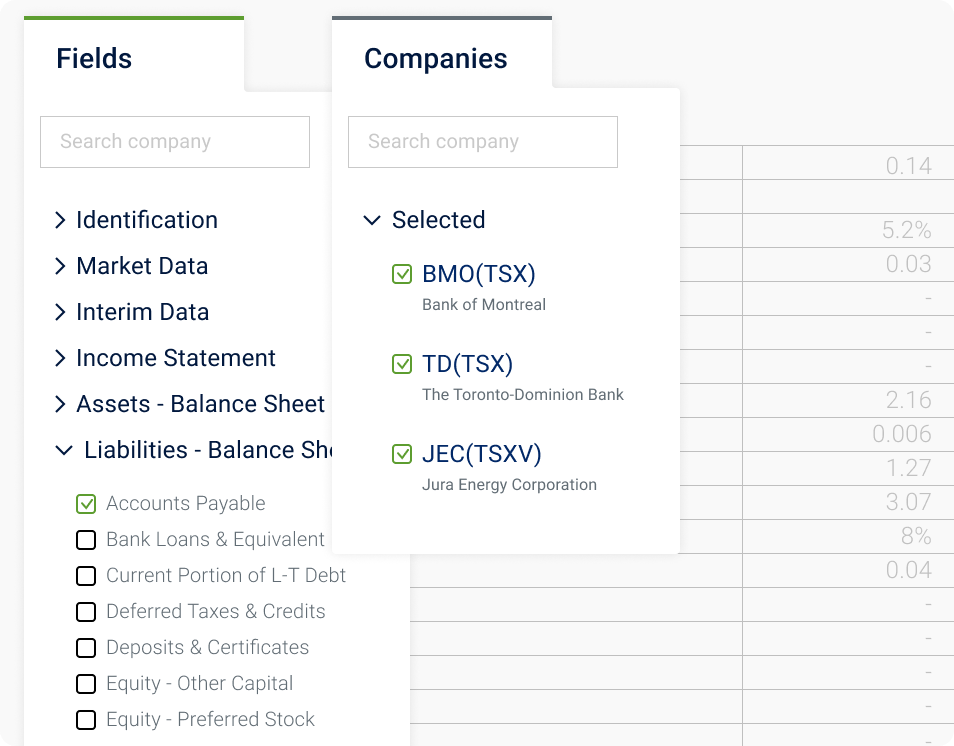Check the Bank Loans & Equivalent box
Viewport: 954px width, 746px height.
tap(86, 540)
